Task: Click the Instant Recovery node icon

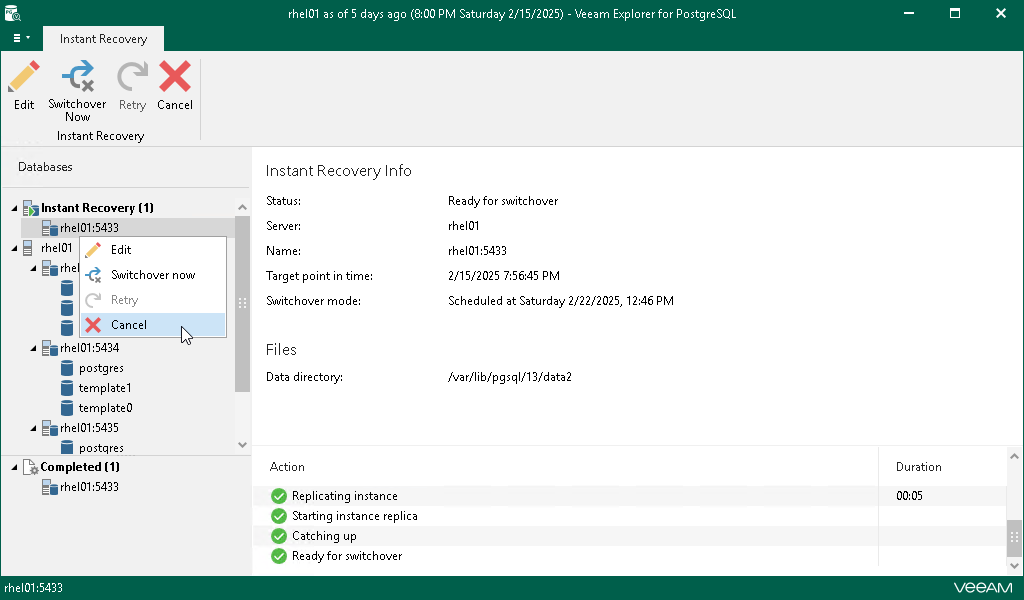Action: [30, 208]
